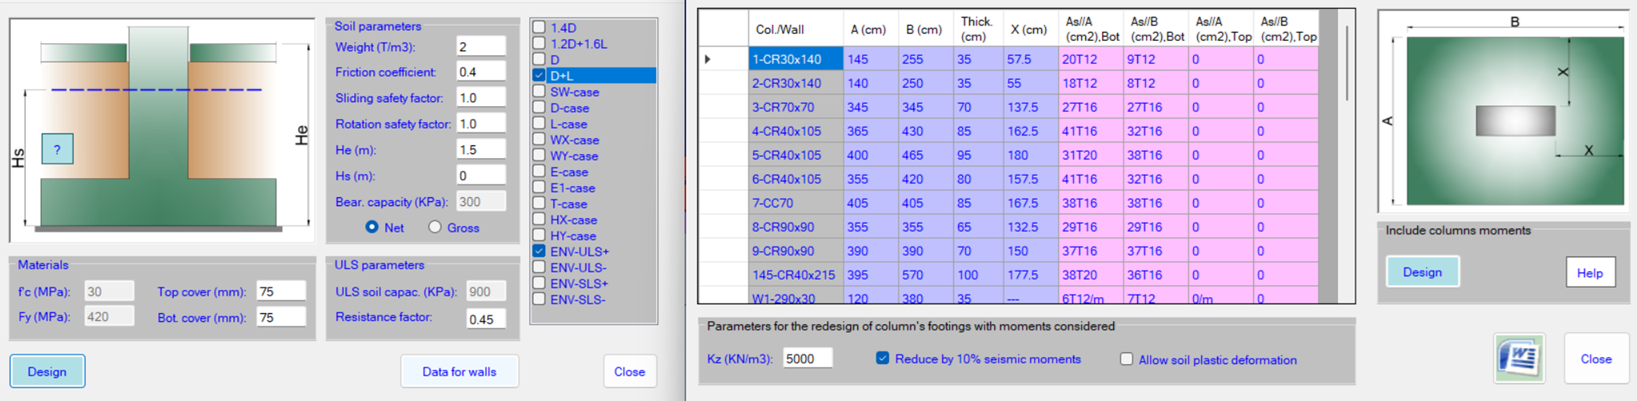
Task: Click the Word export icon
Action: [1519, 357]
